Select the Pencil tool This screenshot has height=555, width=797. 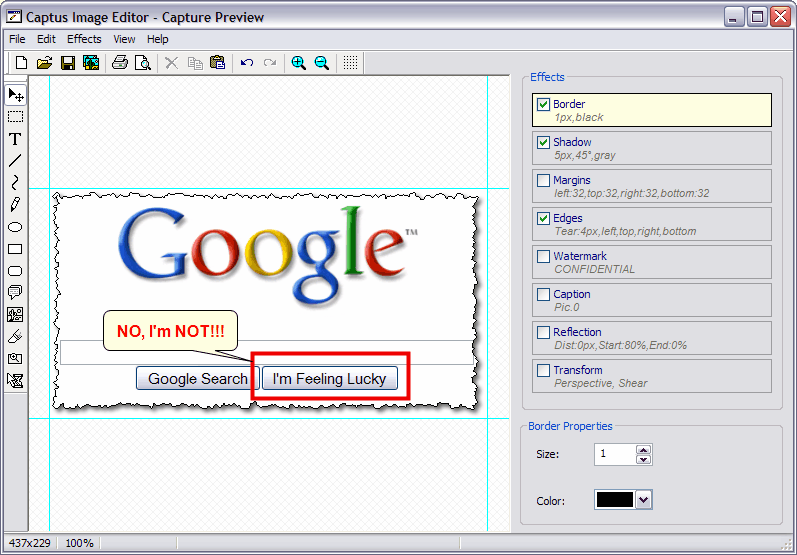click(x=15, y=204)
